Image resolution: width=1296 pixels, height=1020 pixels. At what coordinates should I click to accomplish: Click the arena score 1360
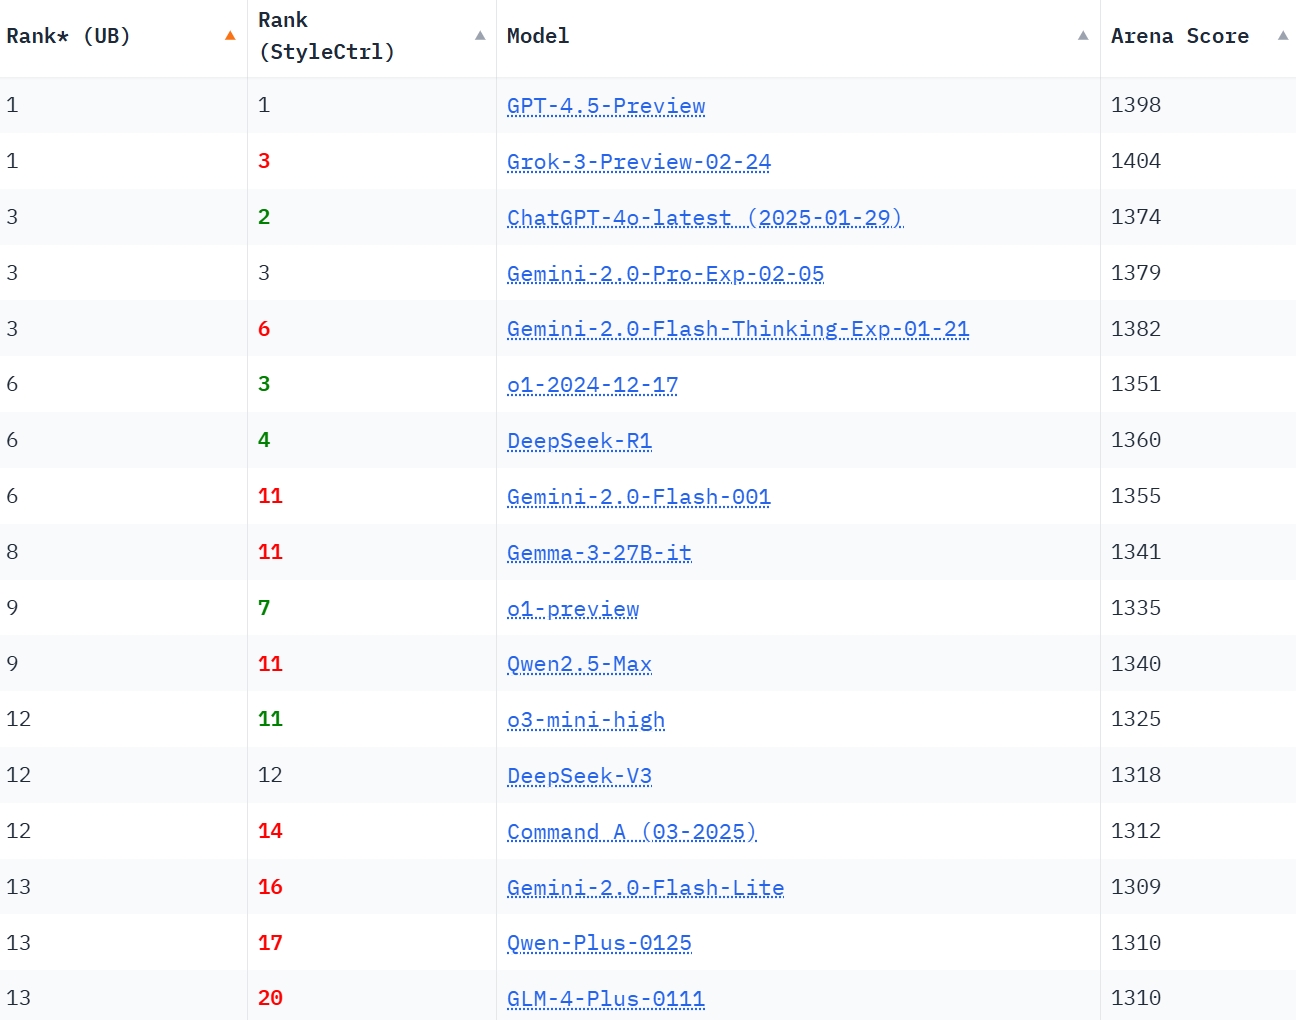(x=1136, y=440)
